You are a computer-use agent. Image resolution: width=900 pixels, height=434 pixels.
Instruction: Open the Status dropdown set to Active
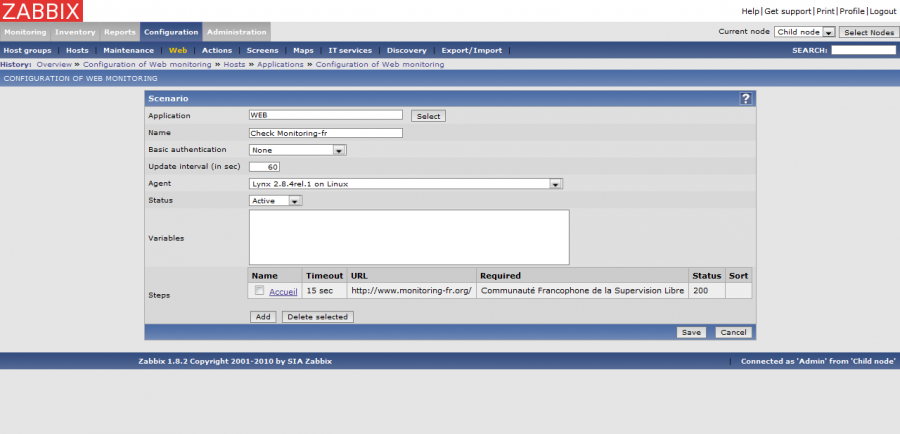[x=276, y=201]
